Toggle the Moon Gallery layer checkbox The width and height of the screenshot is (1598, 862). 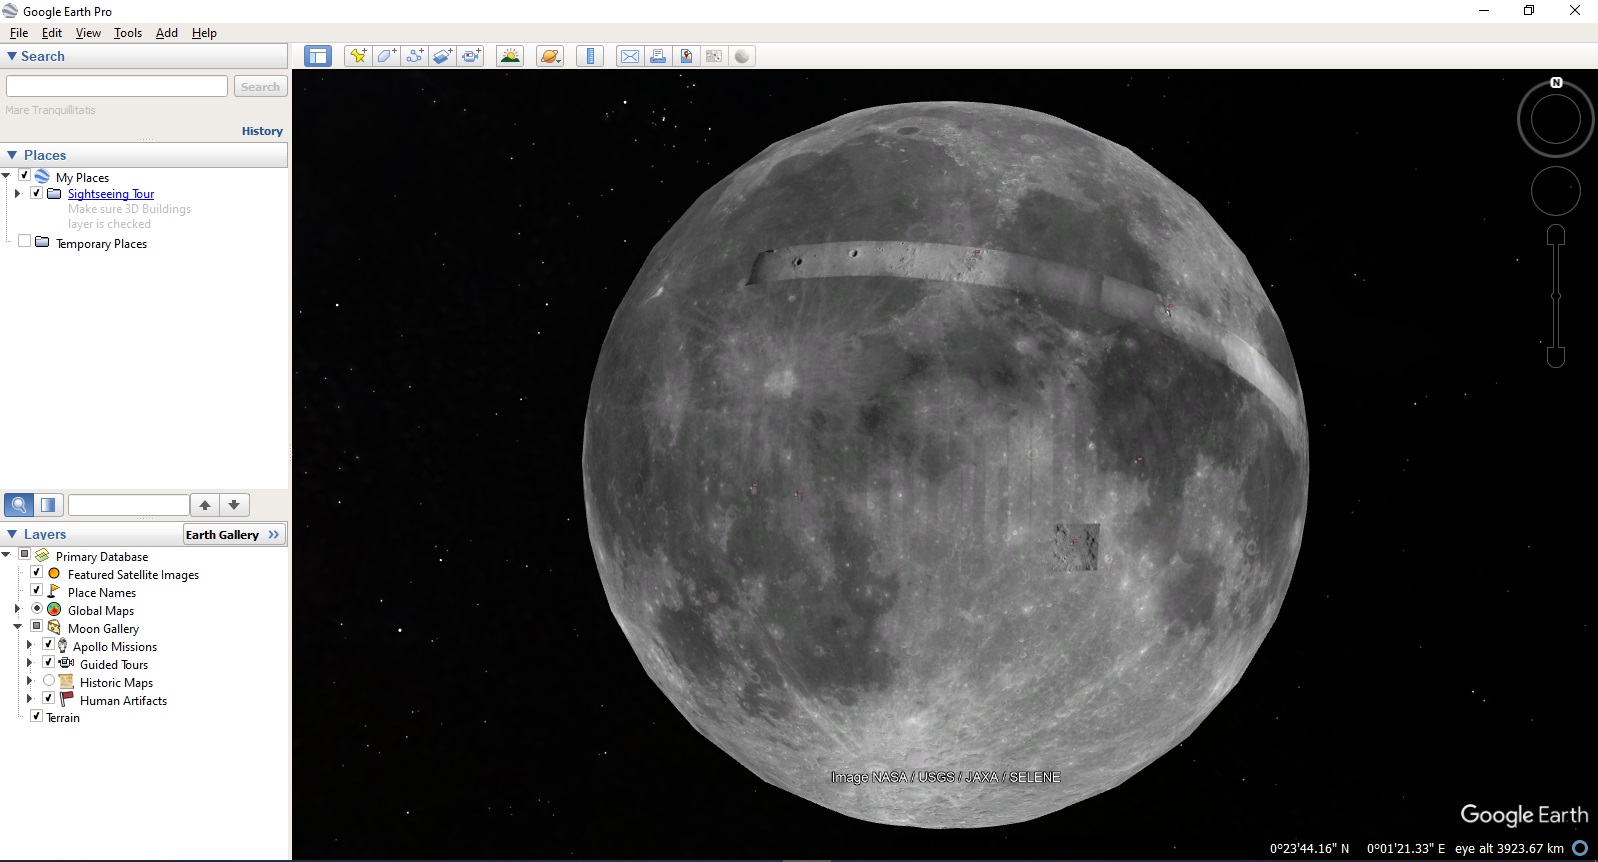click(x=37, y=627)
